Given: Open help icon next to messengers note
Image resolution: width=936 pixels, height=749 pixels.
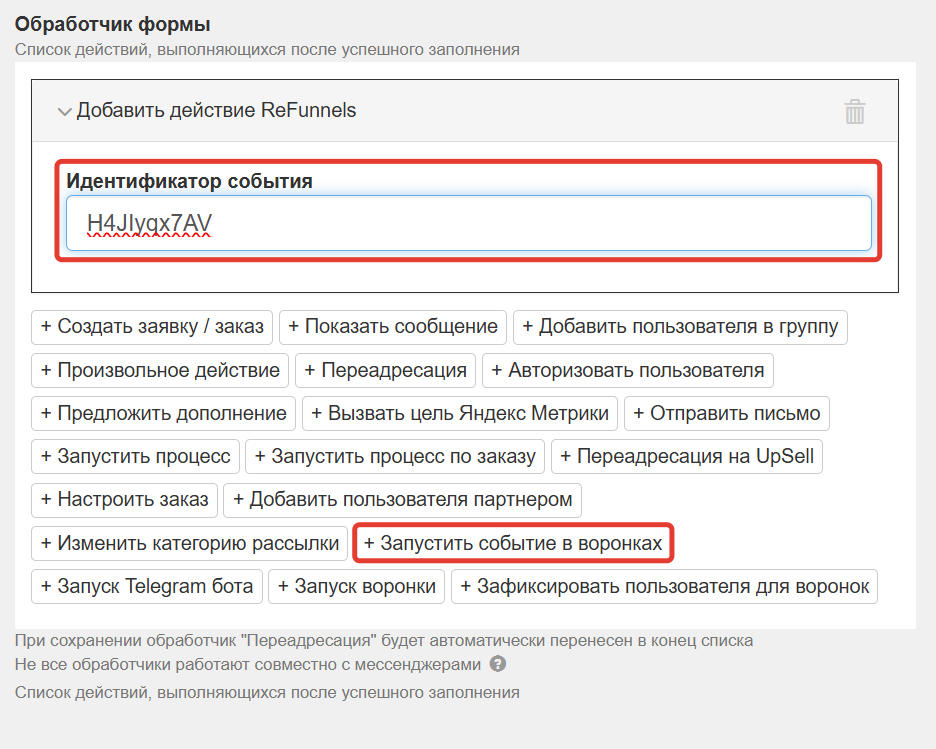Looking at the screenshot, I should click(498, 664).
